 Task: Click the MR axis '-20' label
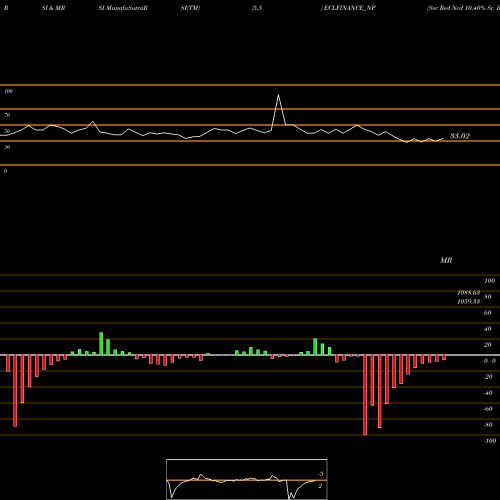click(488, 377)
